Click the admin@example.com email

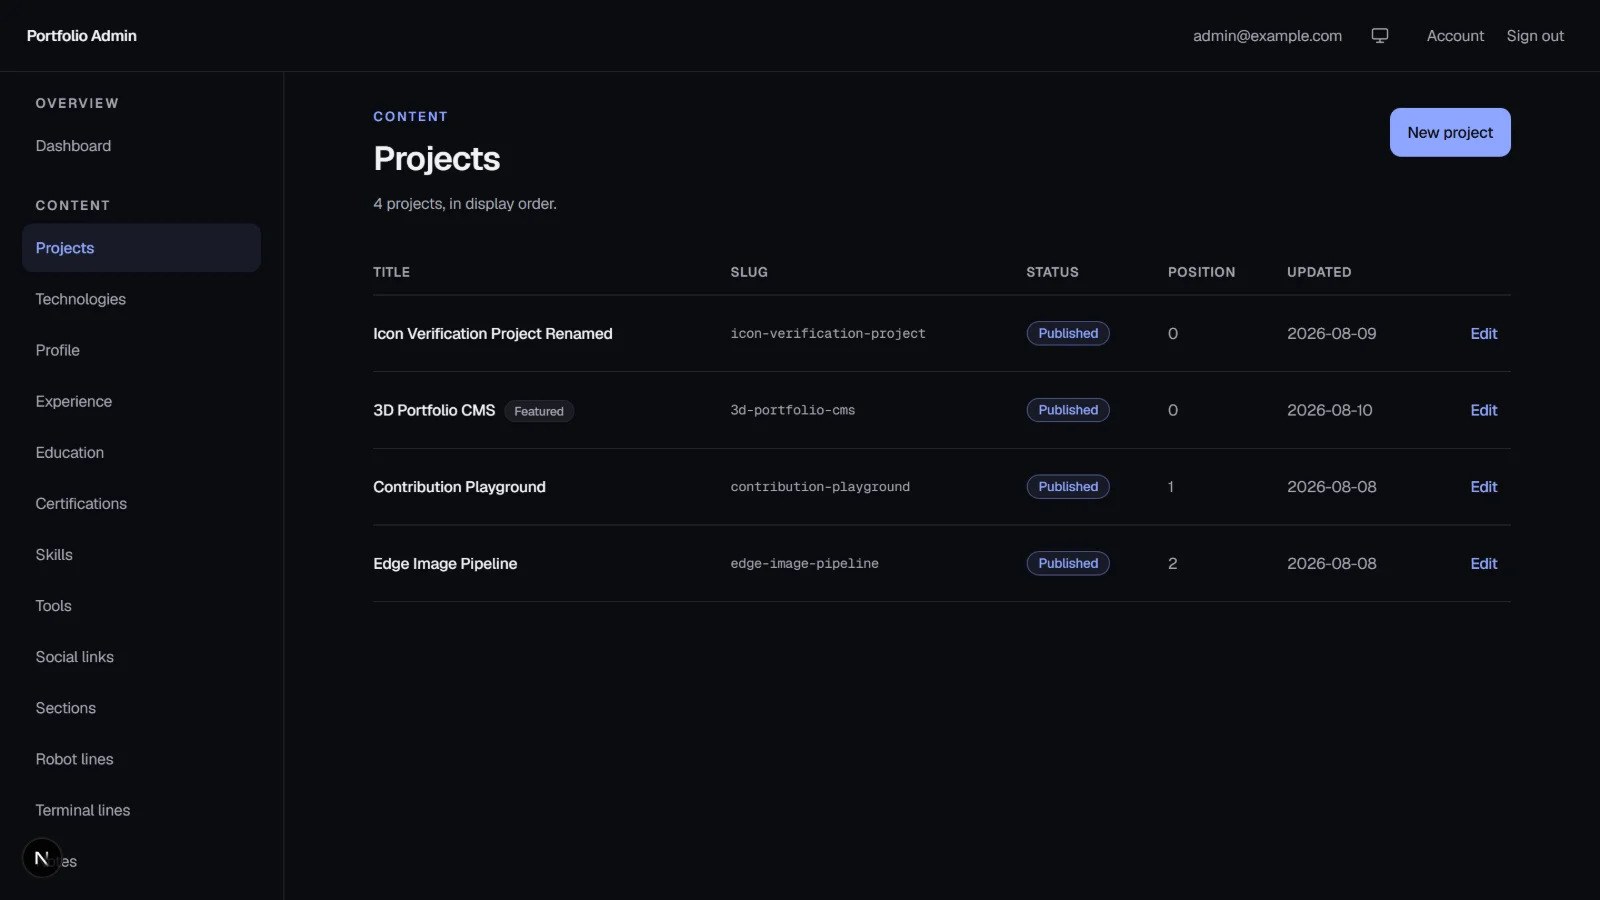point(1267,36)
